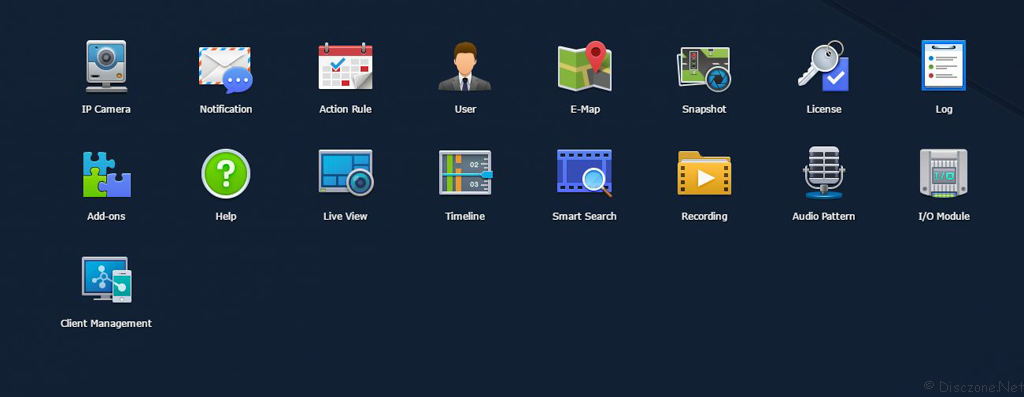Click the "Help" text label
Image resolution: width=1024 pixels, height=397 pixels.
click(226, 217)
